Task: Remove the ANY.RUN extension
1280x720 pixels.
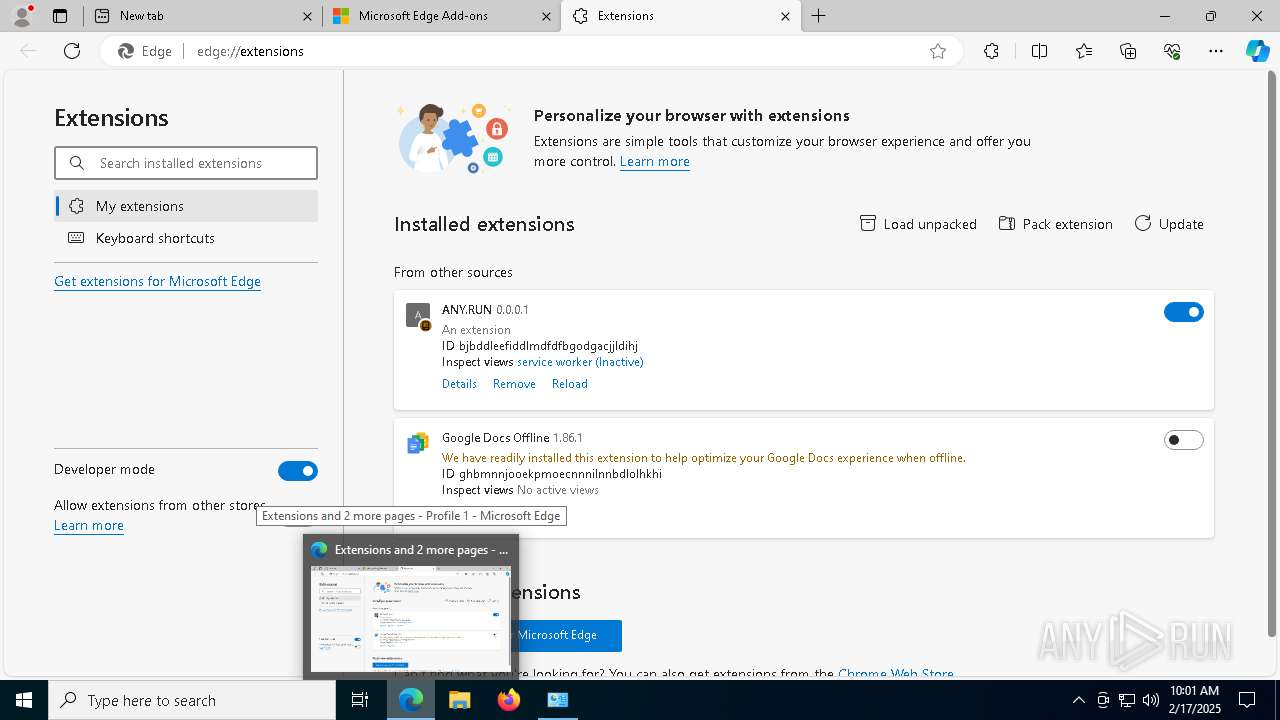Action: 514,384
